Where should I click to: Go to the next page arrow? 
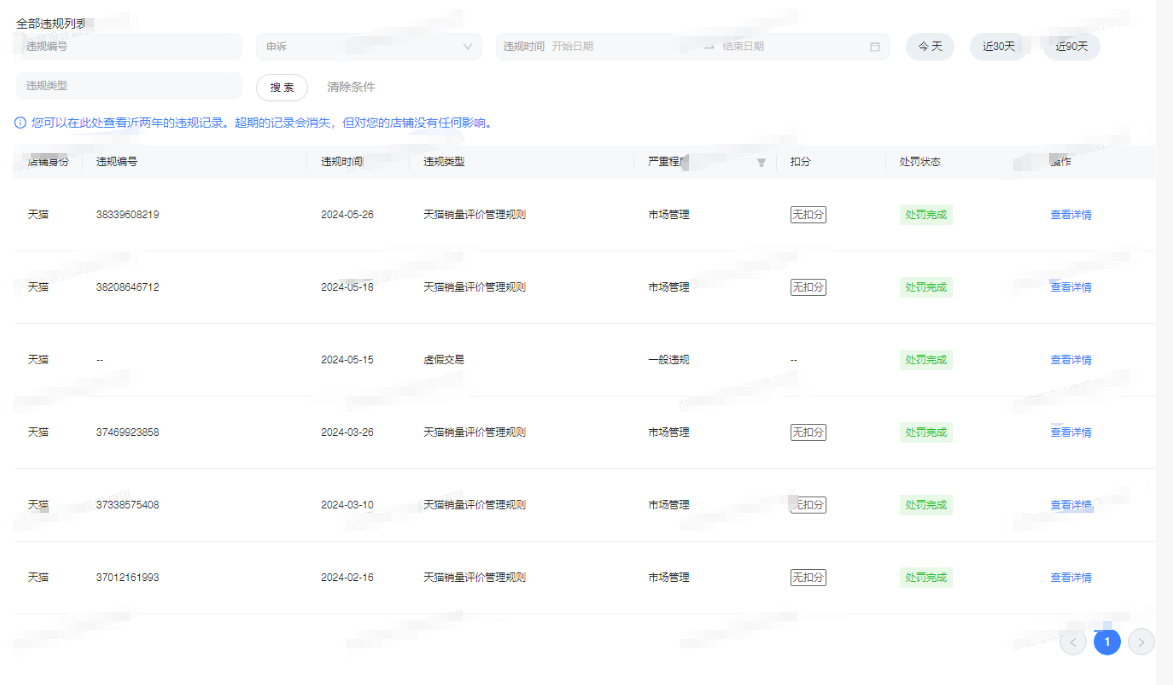click(1141, 642)
